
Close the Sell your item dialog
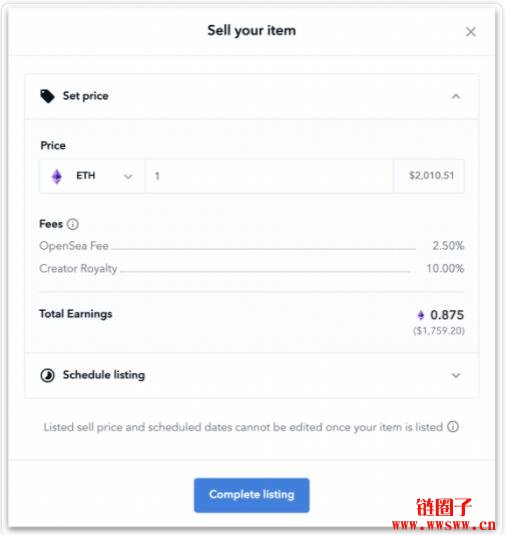point(471,32)
